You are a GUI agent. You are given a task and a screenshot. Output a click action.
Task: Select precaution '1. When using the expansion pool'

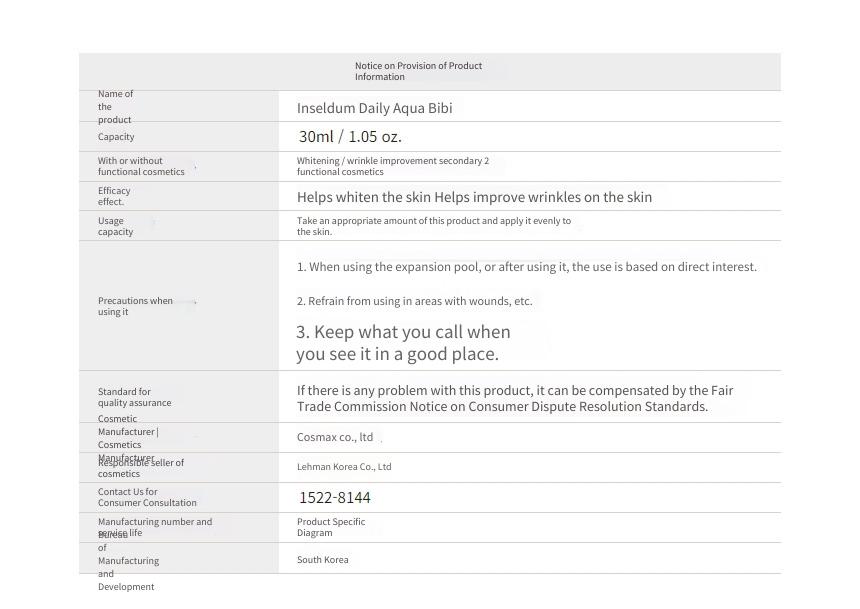389,267
